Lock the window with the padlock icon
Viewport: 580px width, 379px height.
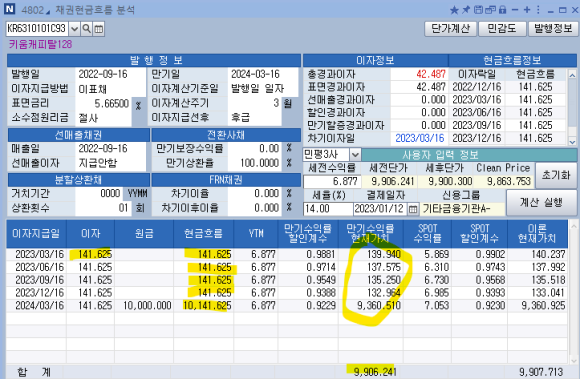[x=502, y=10]
